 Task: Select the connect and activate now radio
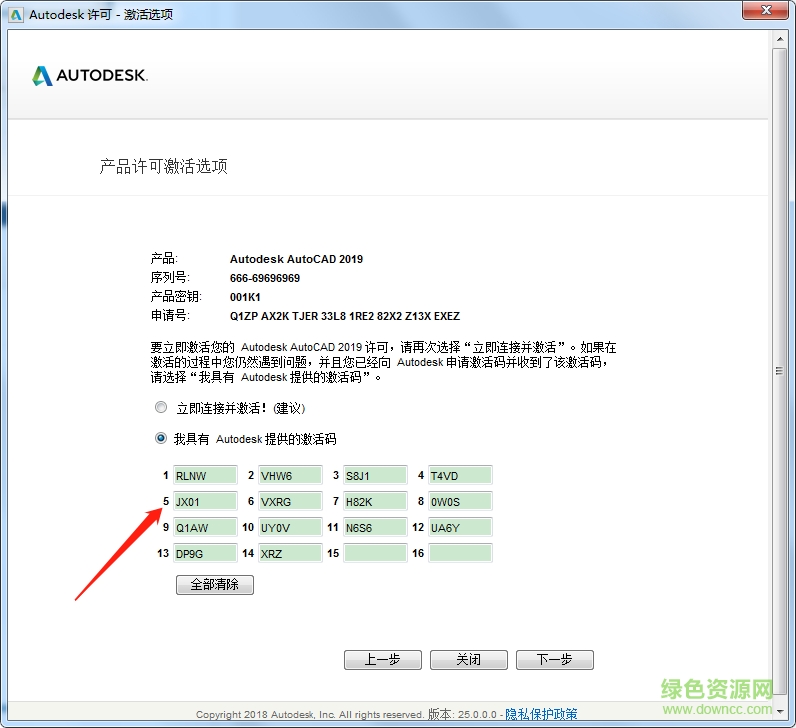point(161,408)
